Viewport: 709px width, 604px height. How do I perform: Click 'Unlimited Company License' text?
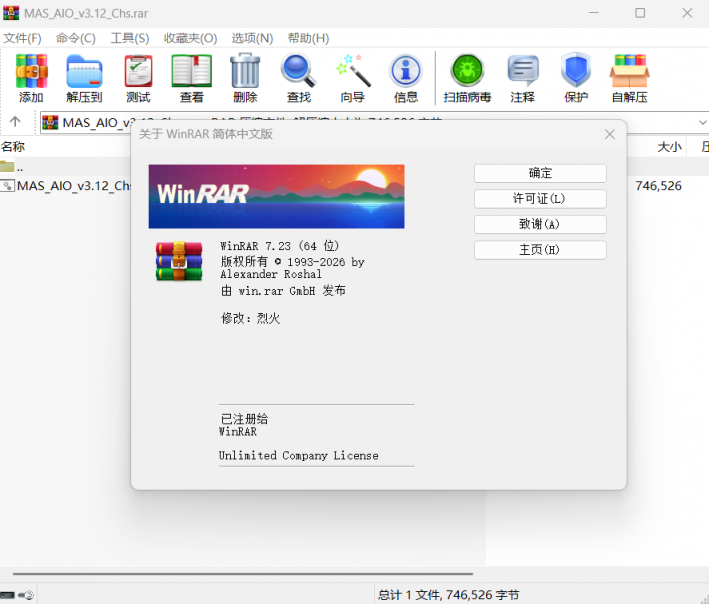point(298,455)
